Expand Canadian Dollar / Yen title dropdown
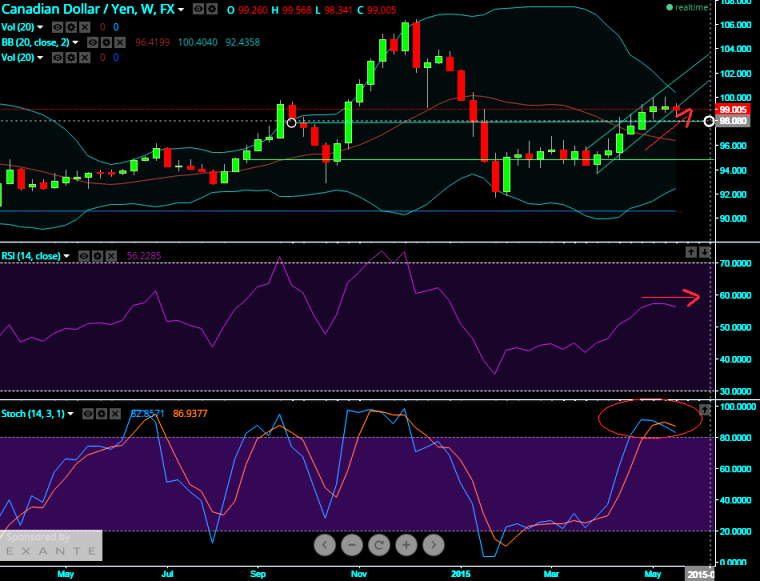This screenshot has width=760, height=581. click(x=179, y=8)
